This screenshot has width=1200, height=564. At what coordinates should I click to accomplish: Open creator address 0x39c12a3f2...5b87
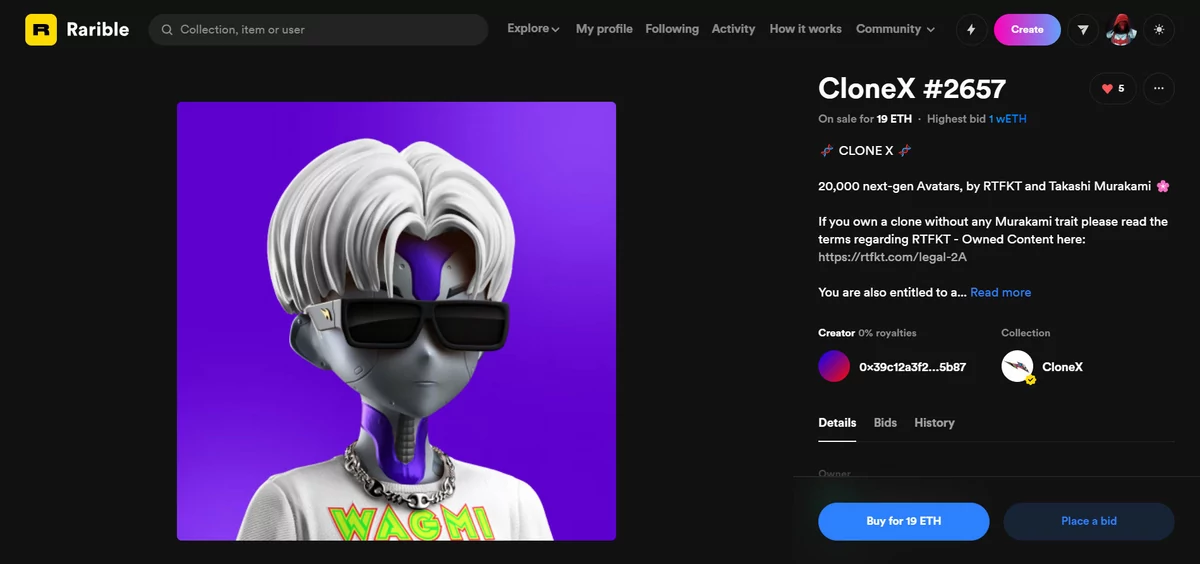(912, 367)
